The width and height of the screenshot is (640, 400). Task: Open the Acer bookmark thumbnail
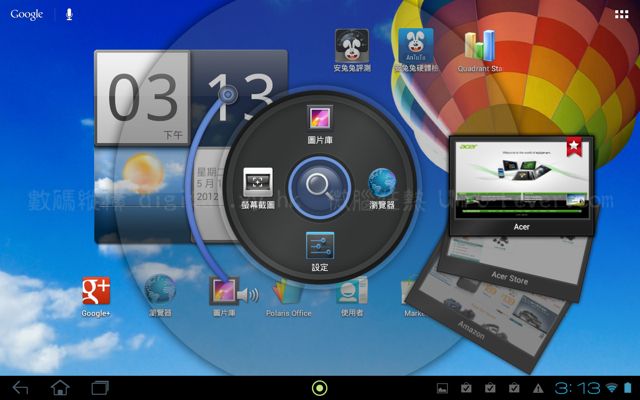[521, 185]
